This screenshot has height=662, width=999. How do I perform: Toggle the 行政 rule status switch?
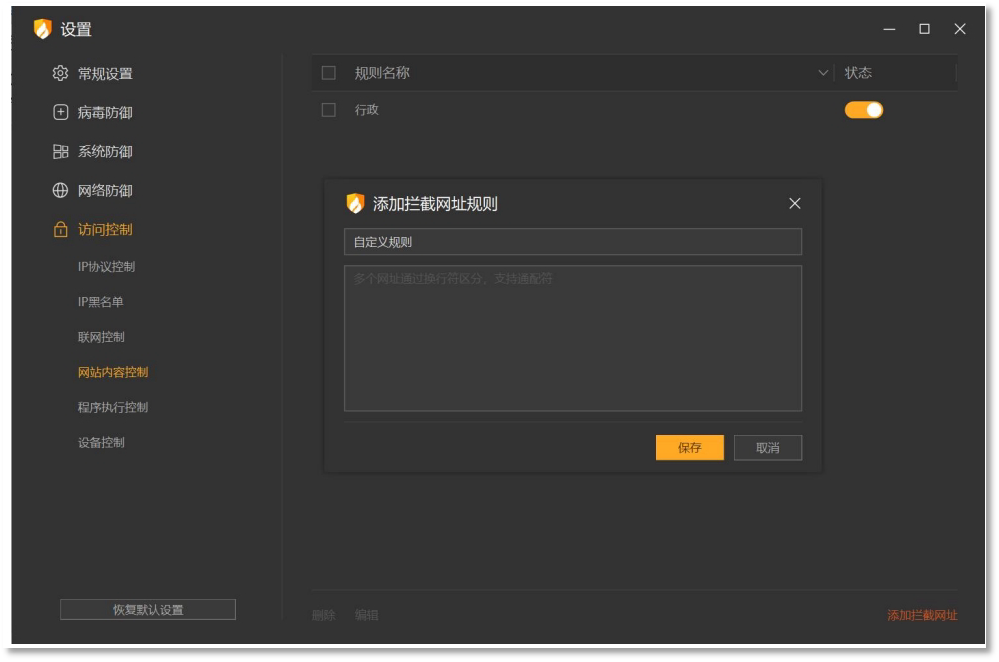[x=863, y=110]
